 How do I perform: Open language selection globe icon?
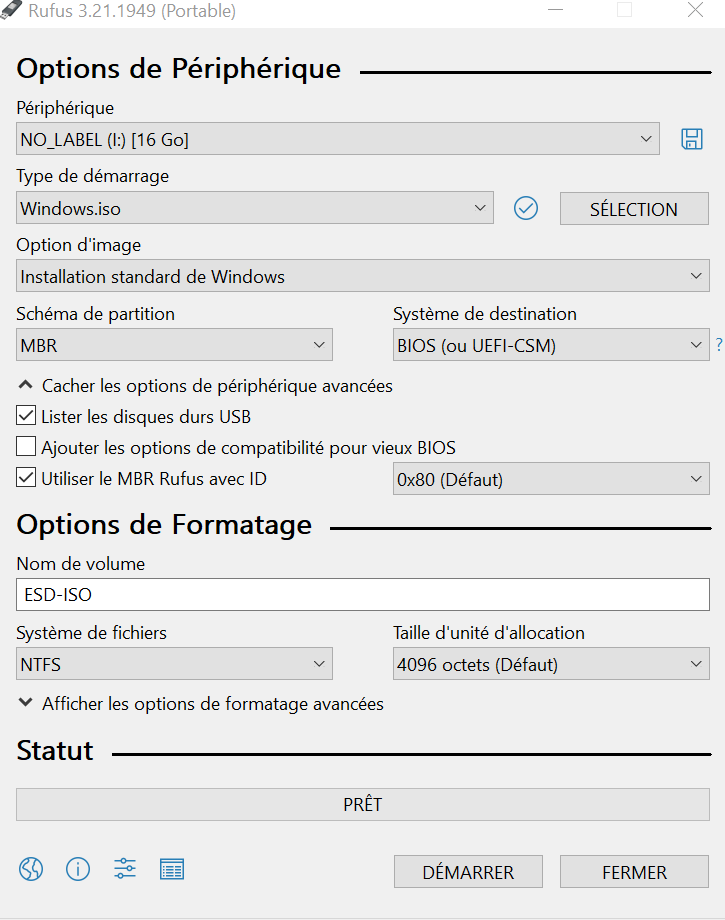click(31, 869)
